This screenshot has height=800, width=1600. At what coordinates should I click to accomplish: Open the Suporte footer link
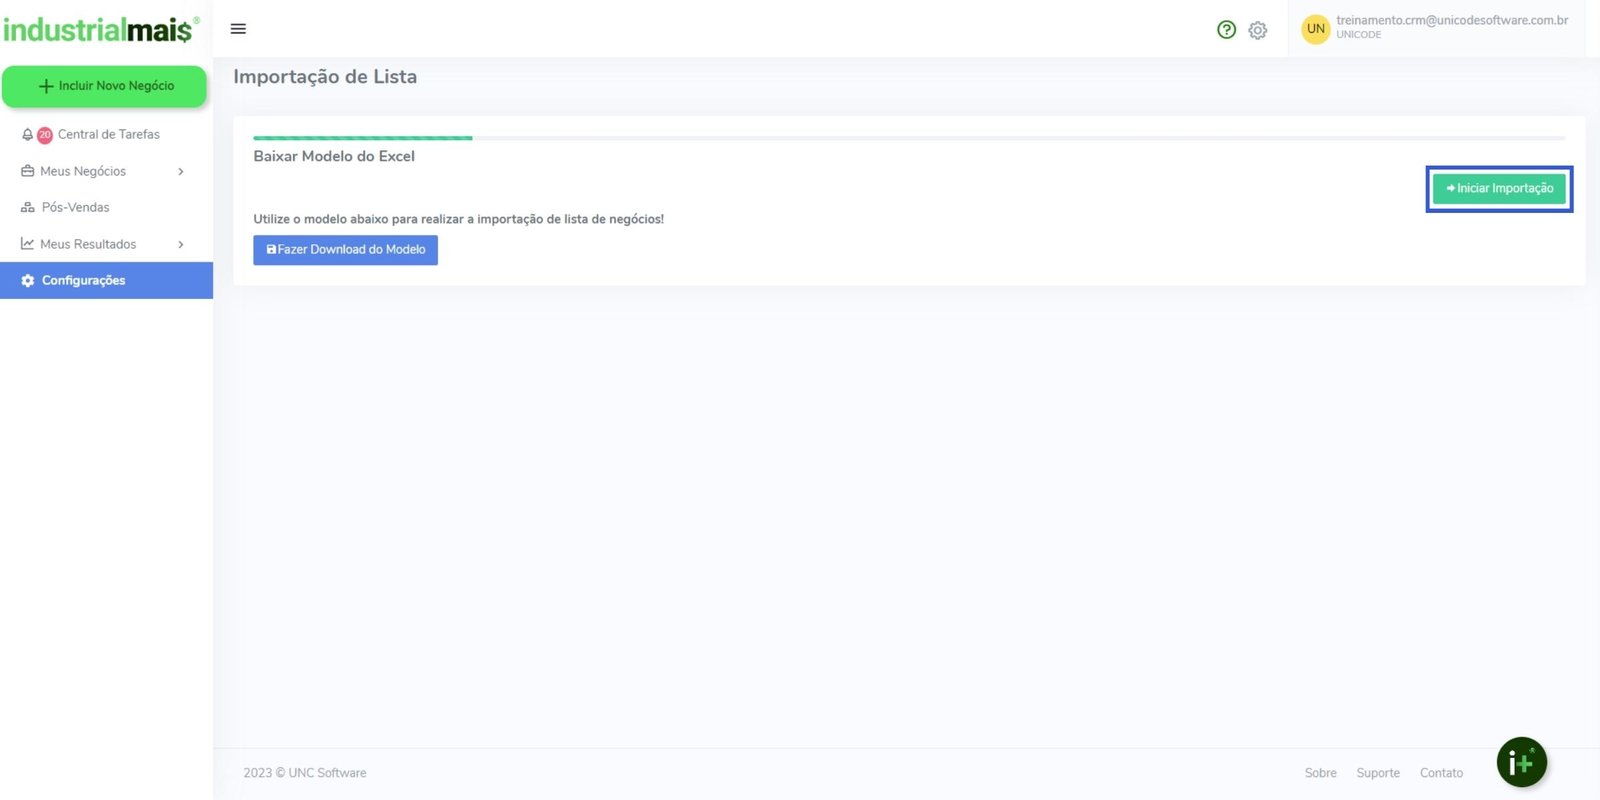coord(1377,773)
